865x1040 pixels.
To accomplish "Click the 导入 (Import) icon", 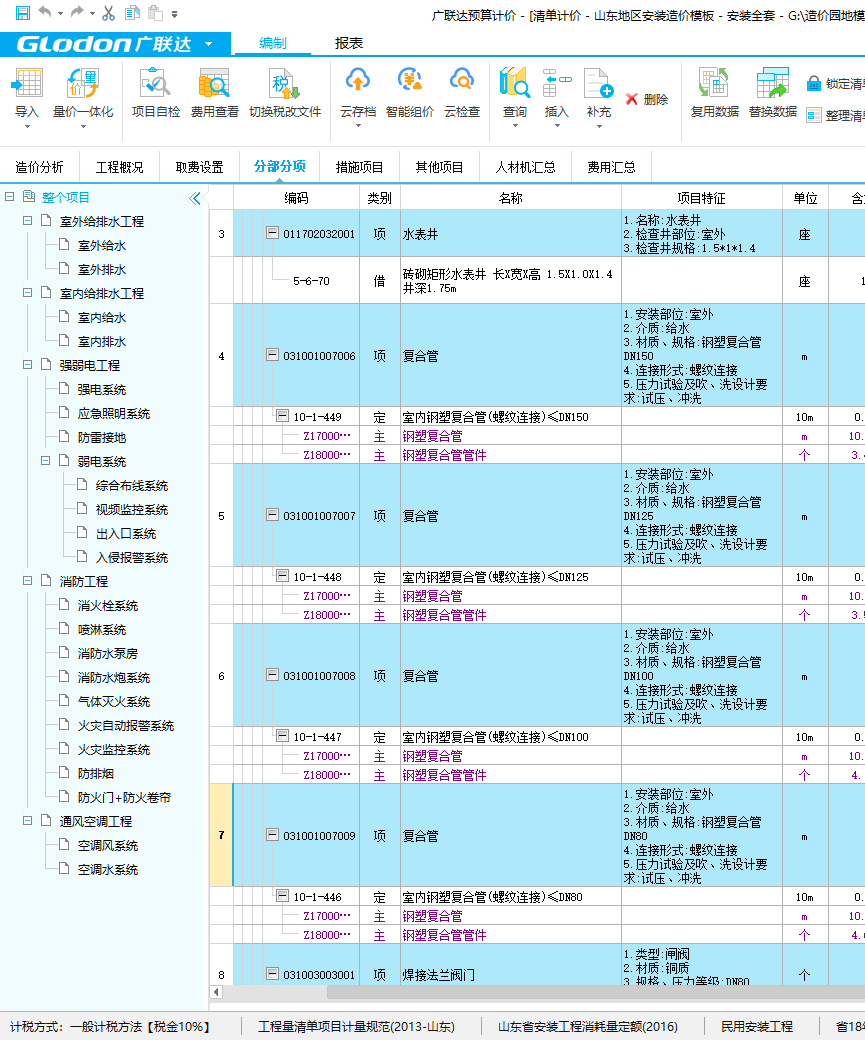I will [26, 97].
